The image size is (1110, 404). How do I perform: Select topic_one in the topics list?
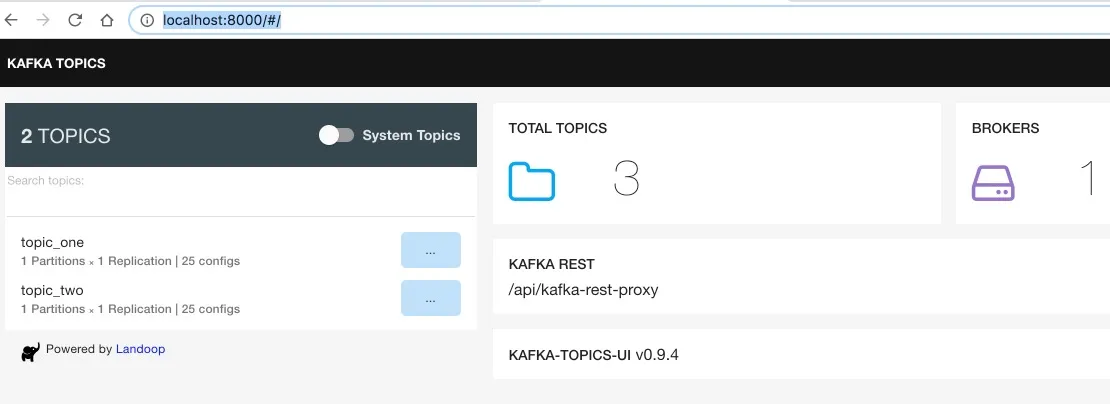coord(52,242)
